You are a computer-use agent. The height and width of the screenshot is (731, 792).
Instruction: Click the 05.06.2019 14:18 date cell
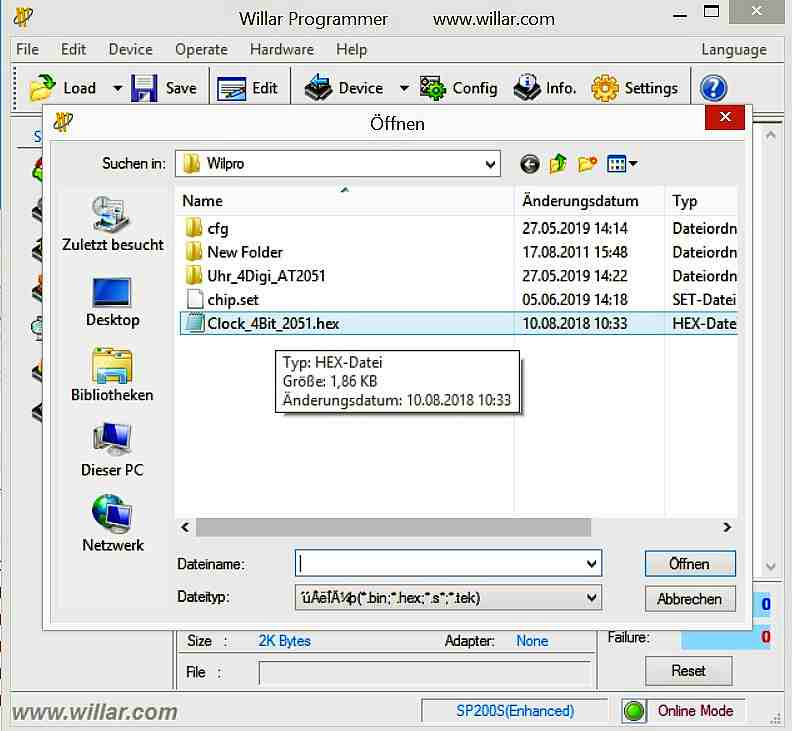pyautogui.click(x=575, y=300)
